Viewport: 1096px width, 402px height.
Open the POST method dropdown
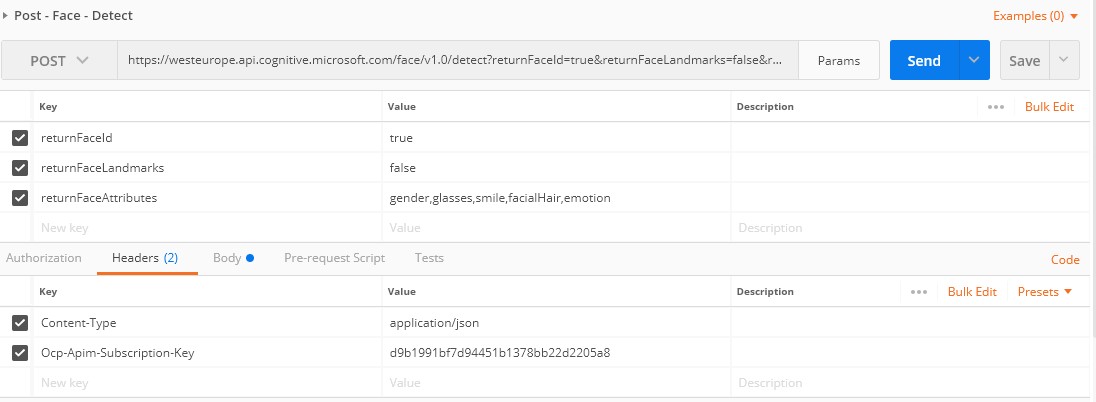pyautogui.click(x=60, y=60)
